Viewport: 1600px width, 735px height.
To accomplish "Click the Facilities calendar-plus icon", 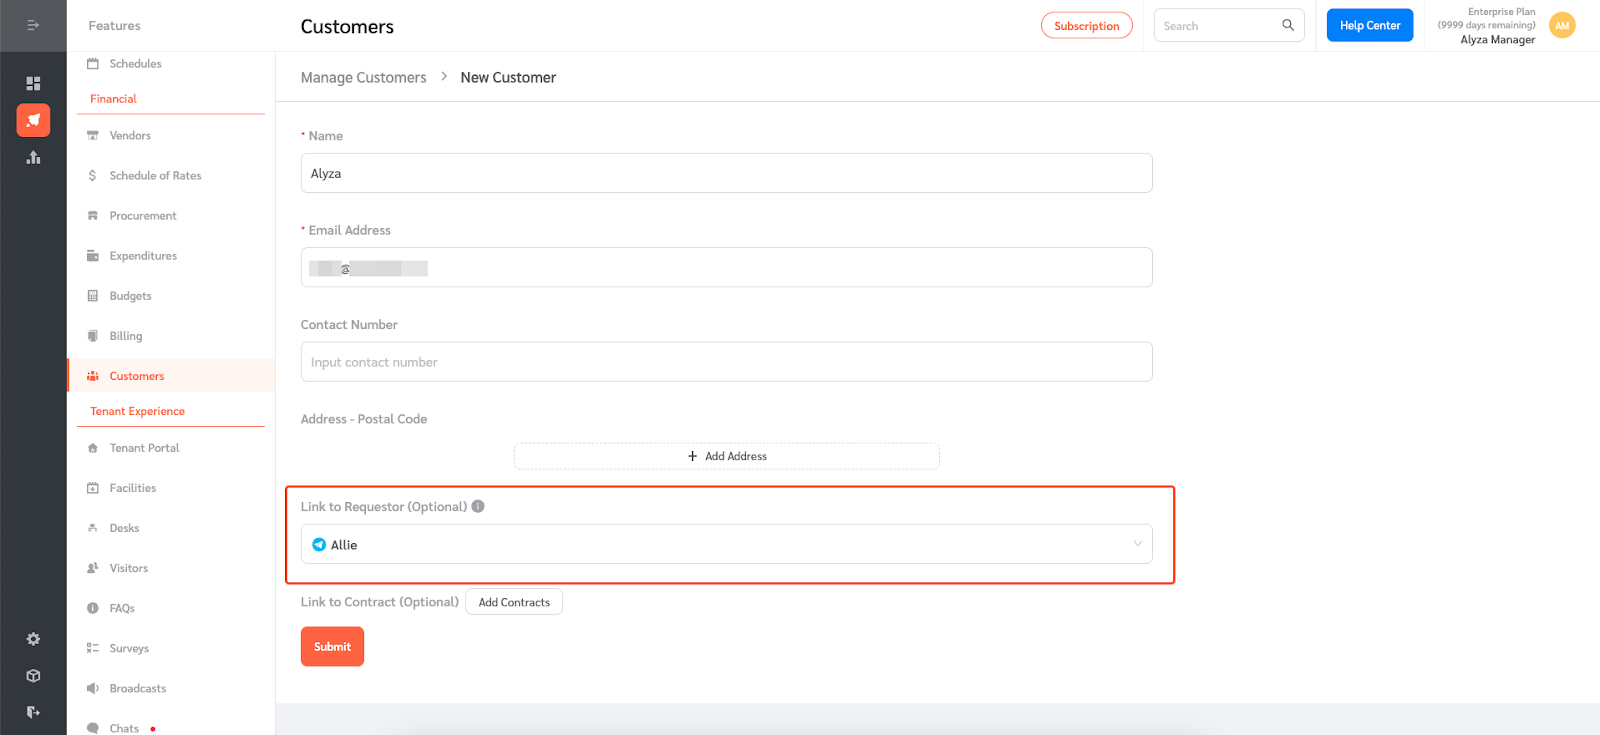I will [x=93, y=488].
